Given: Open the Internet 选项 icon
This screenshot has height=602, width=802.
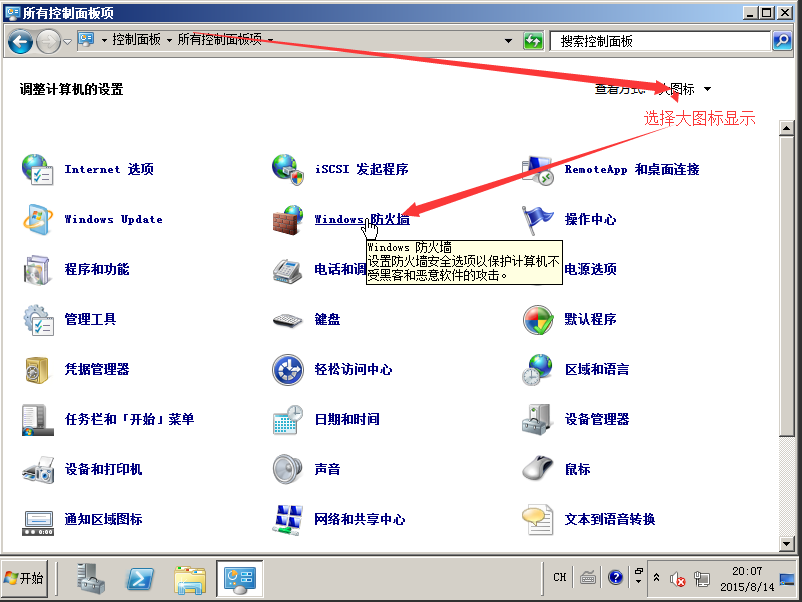Looking at the screenshot, I should pos(37,169).
